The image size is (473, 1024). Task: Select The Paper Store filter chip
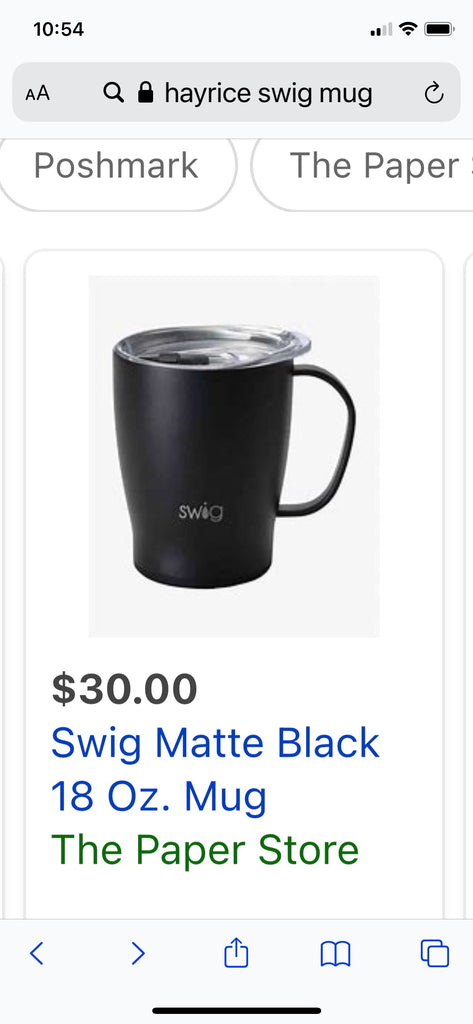click(x=363, y=166)
